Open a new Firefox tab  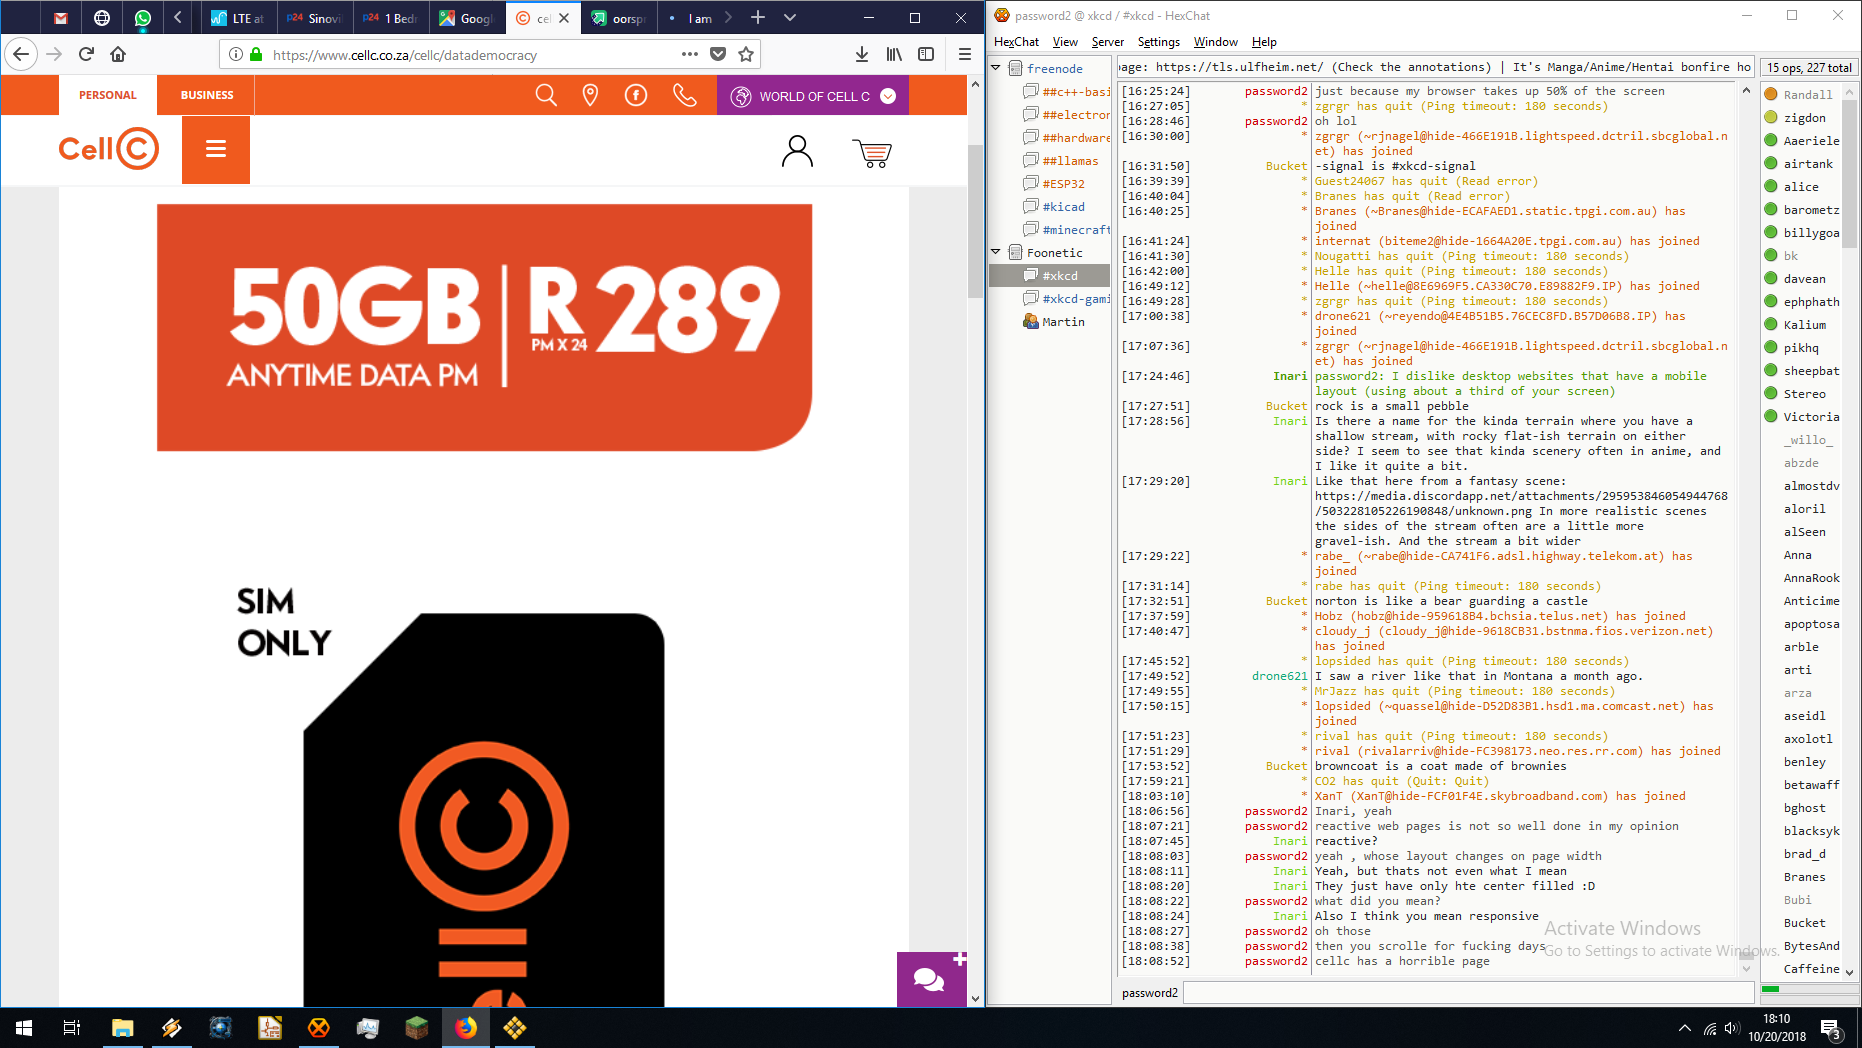point(758,17)
